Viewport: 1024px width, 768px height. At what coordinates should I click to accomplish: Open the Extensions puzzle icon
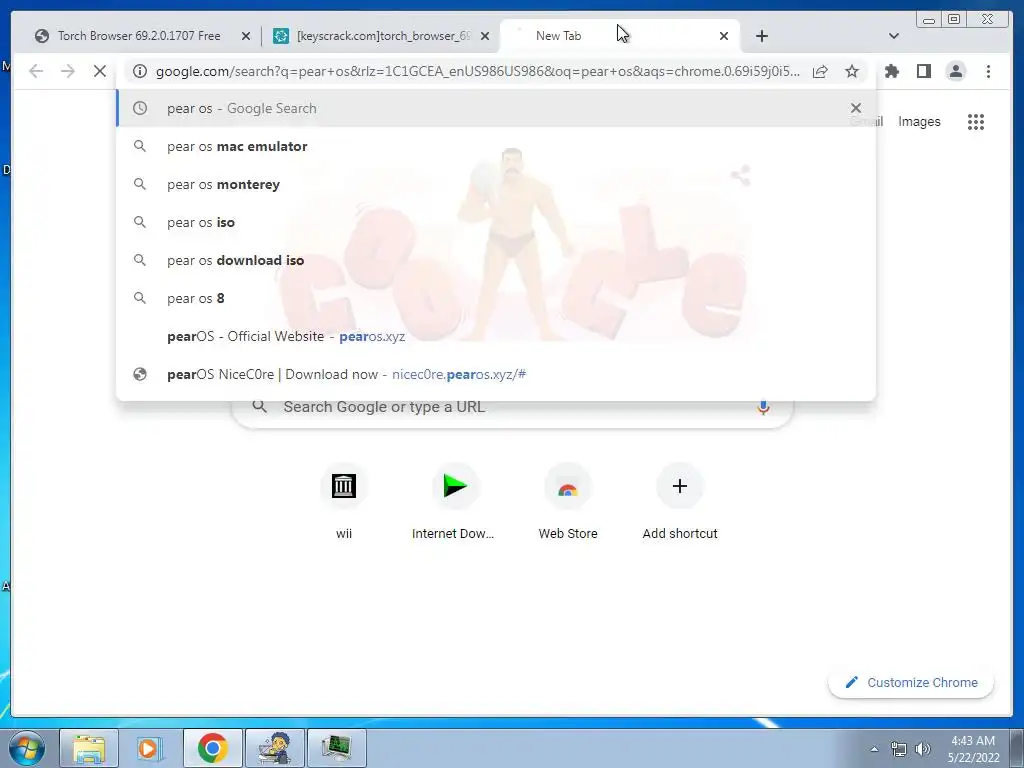[891, 71]
